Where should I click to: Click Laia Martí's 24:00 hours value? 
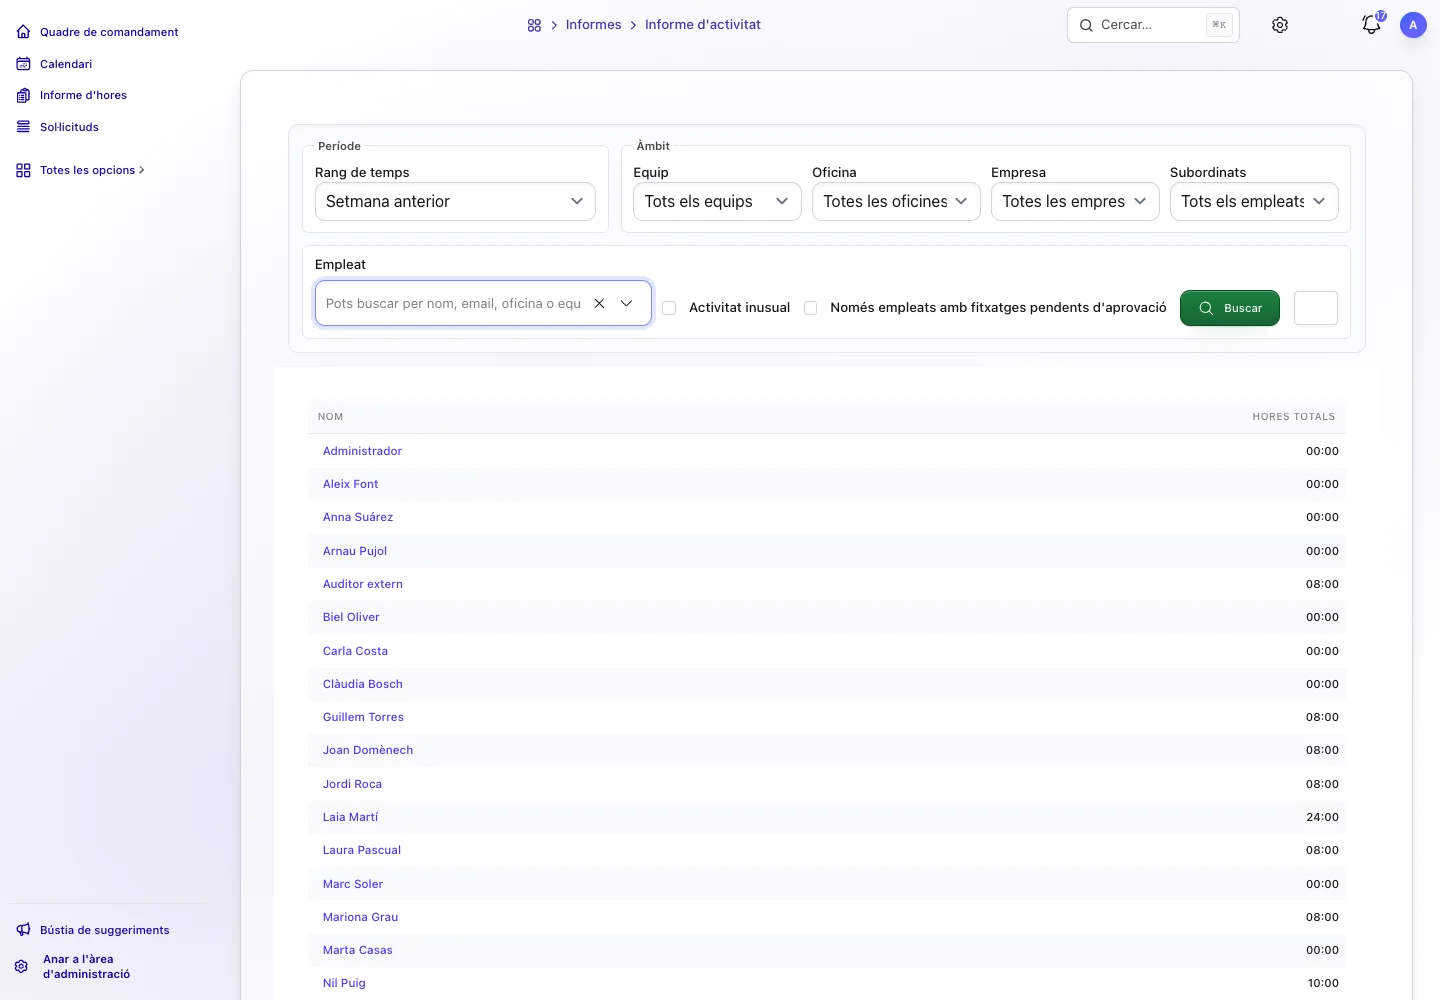tap(1322, 817)
